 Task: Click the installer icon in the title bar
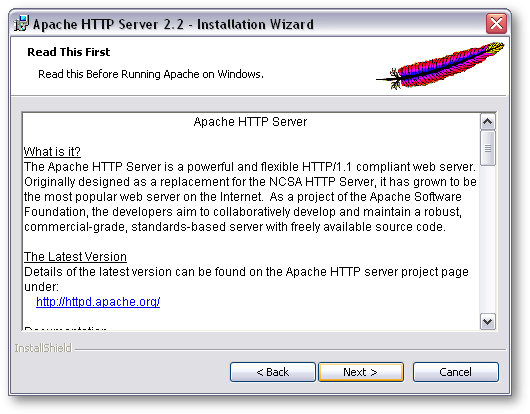[21, 23]
